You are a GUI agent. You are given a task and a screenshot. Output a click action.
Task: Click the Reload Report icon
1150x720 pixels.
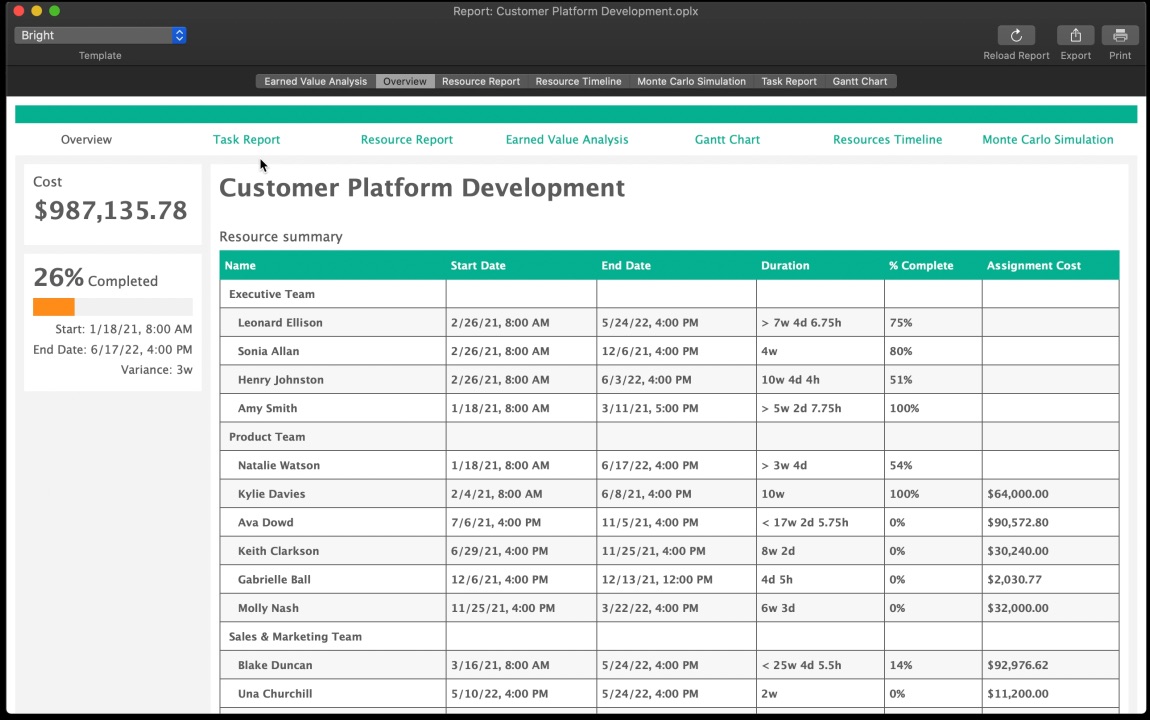(1016, 35)
